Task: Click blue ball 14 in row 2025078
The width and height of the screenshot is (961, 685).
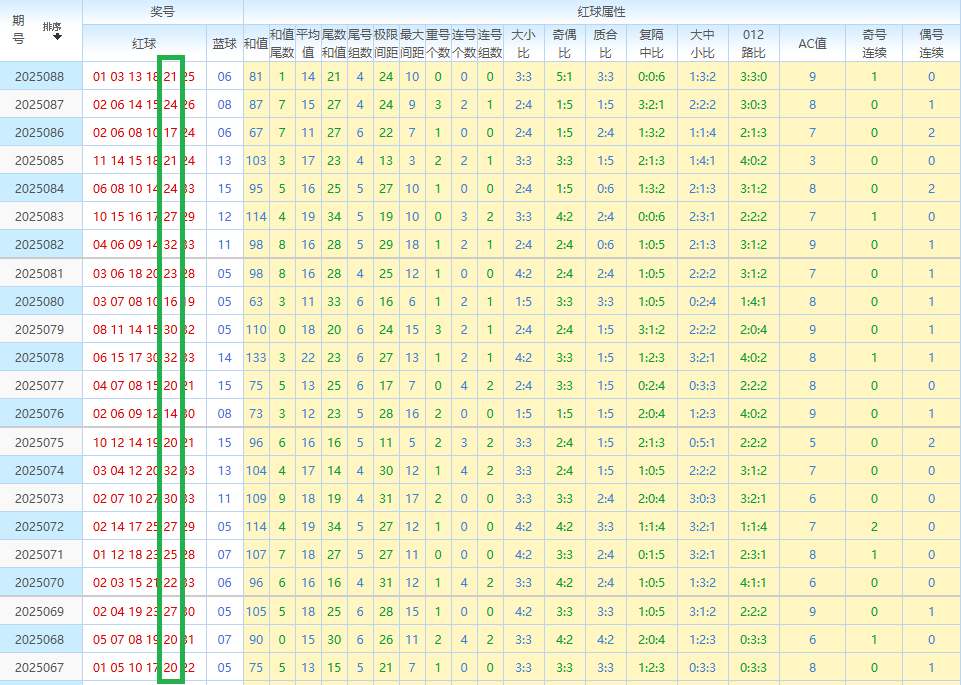Action: 224,357
